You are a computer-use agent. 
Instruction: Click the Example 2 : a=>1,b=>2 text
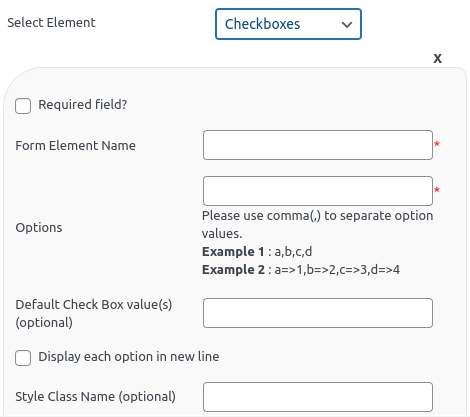[301, 270]
